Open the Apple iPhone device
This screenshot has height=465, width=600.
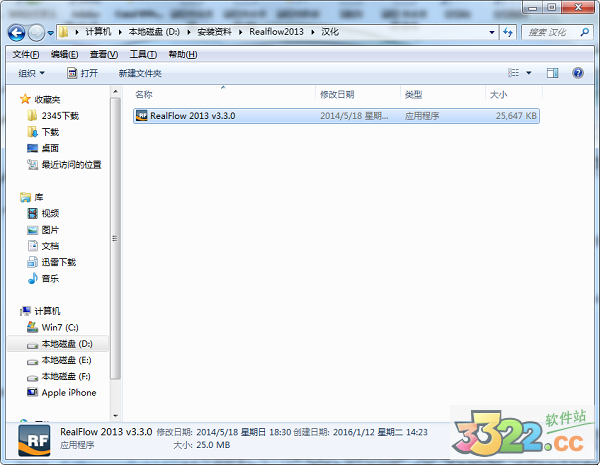[x=62, y=393]
